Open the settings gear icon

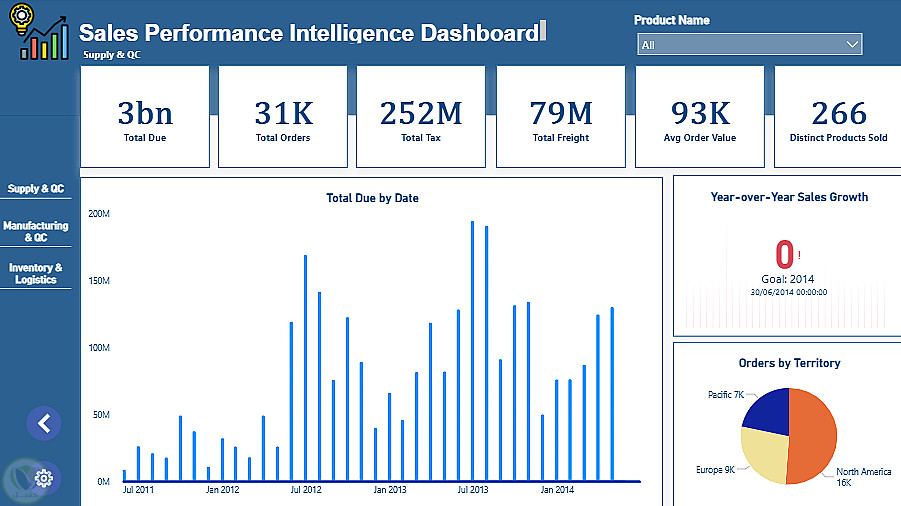pyautogui.click(x=44, y=477)
